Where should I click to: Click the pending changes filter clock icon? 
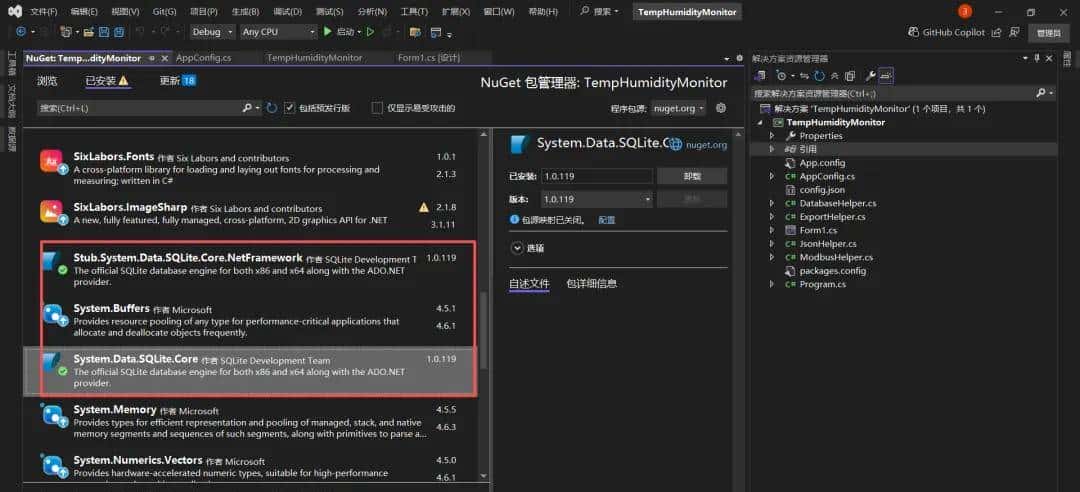780,76
